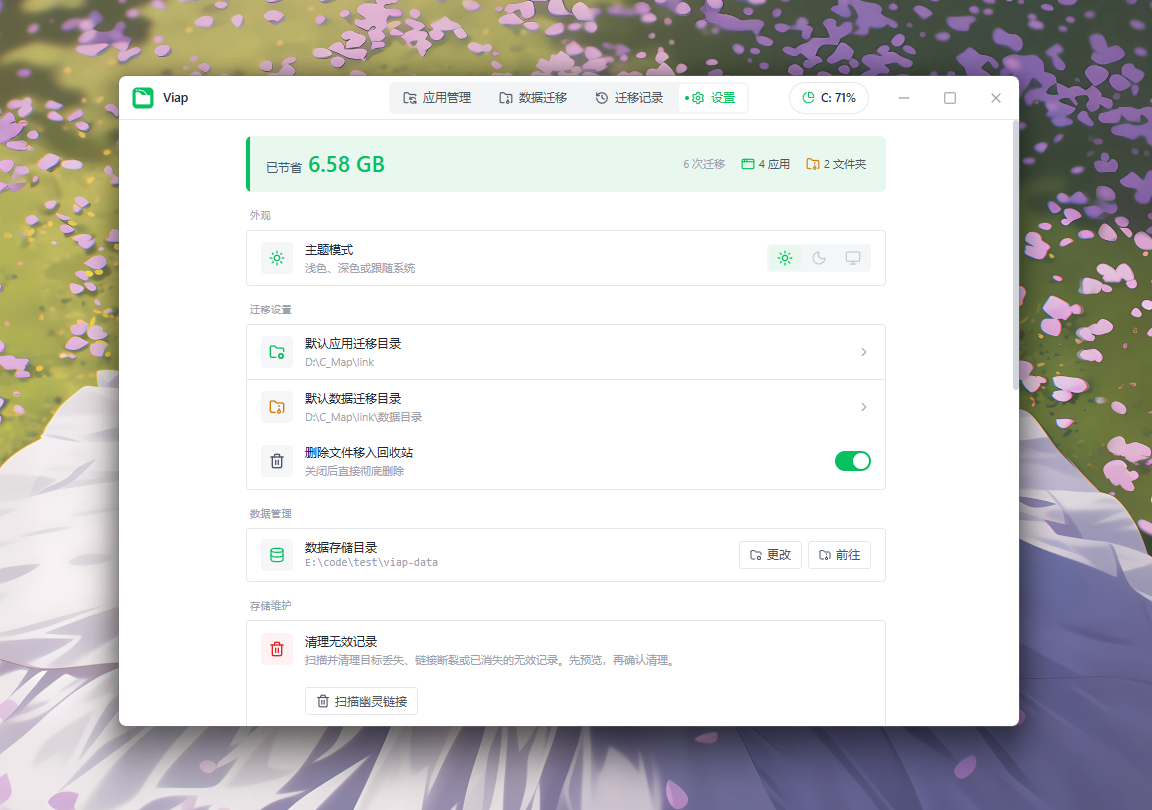Screen dimensions: 1152x810
Task: Click the D:\C_Map\link\数据目录 path text
Action: [x=364, y=417]
